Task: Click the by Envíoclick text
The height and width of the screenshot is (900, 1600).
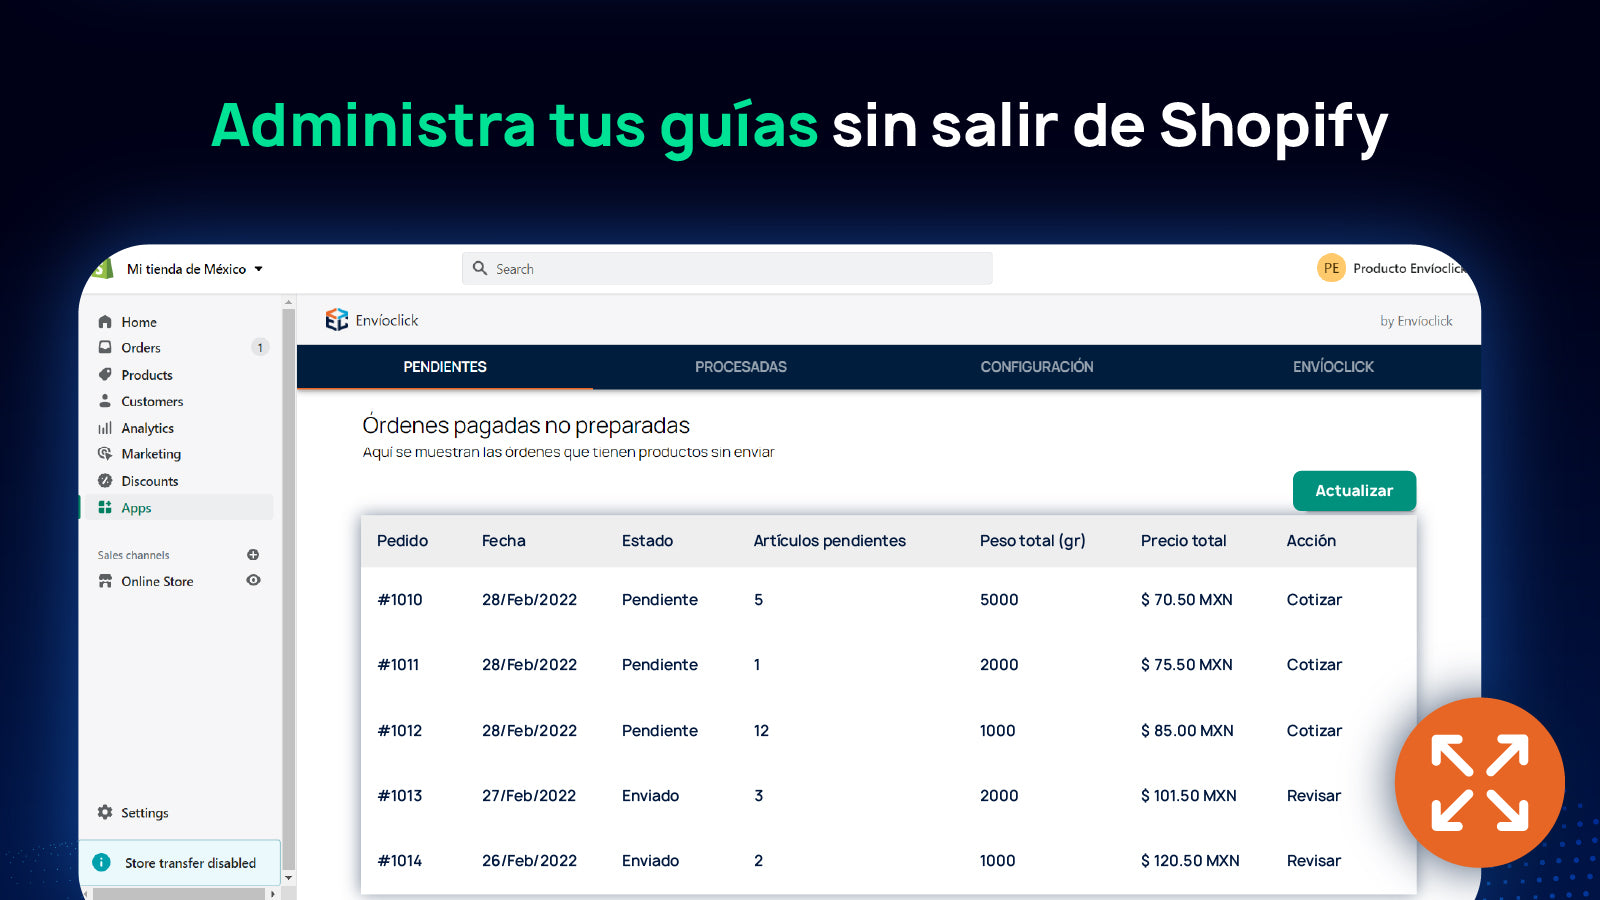Action: click(x=1416, y=321)
